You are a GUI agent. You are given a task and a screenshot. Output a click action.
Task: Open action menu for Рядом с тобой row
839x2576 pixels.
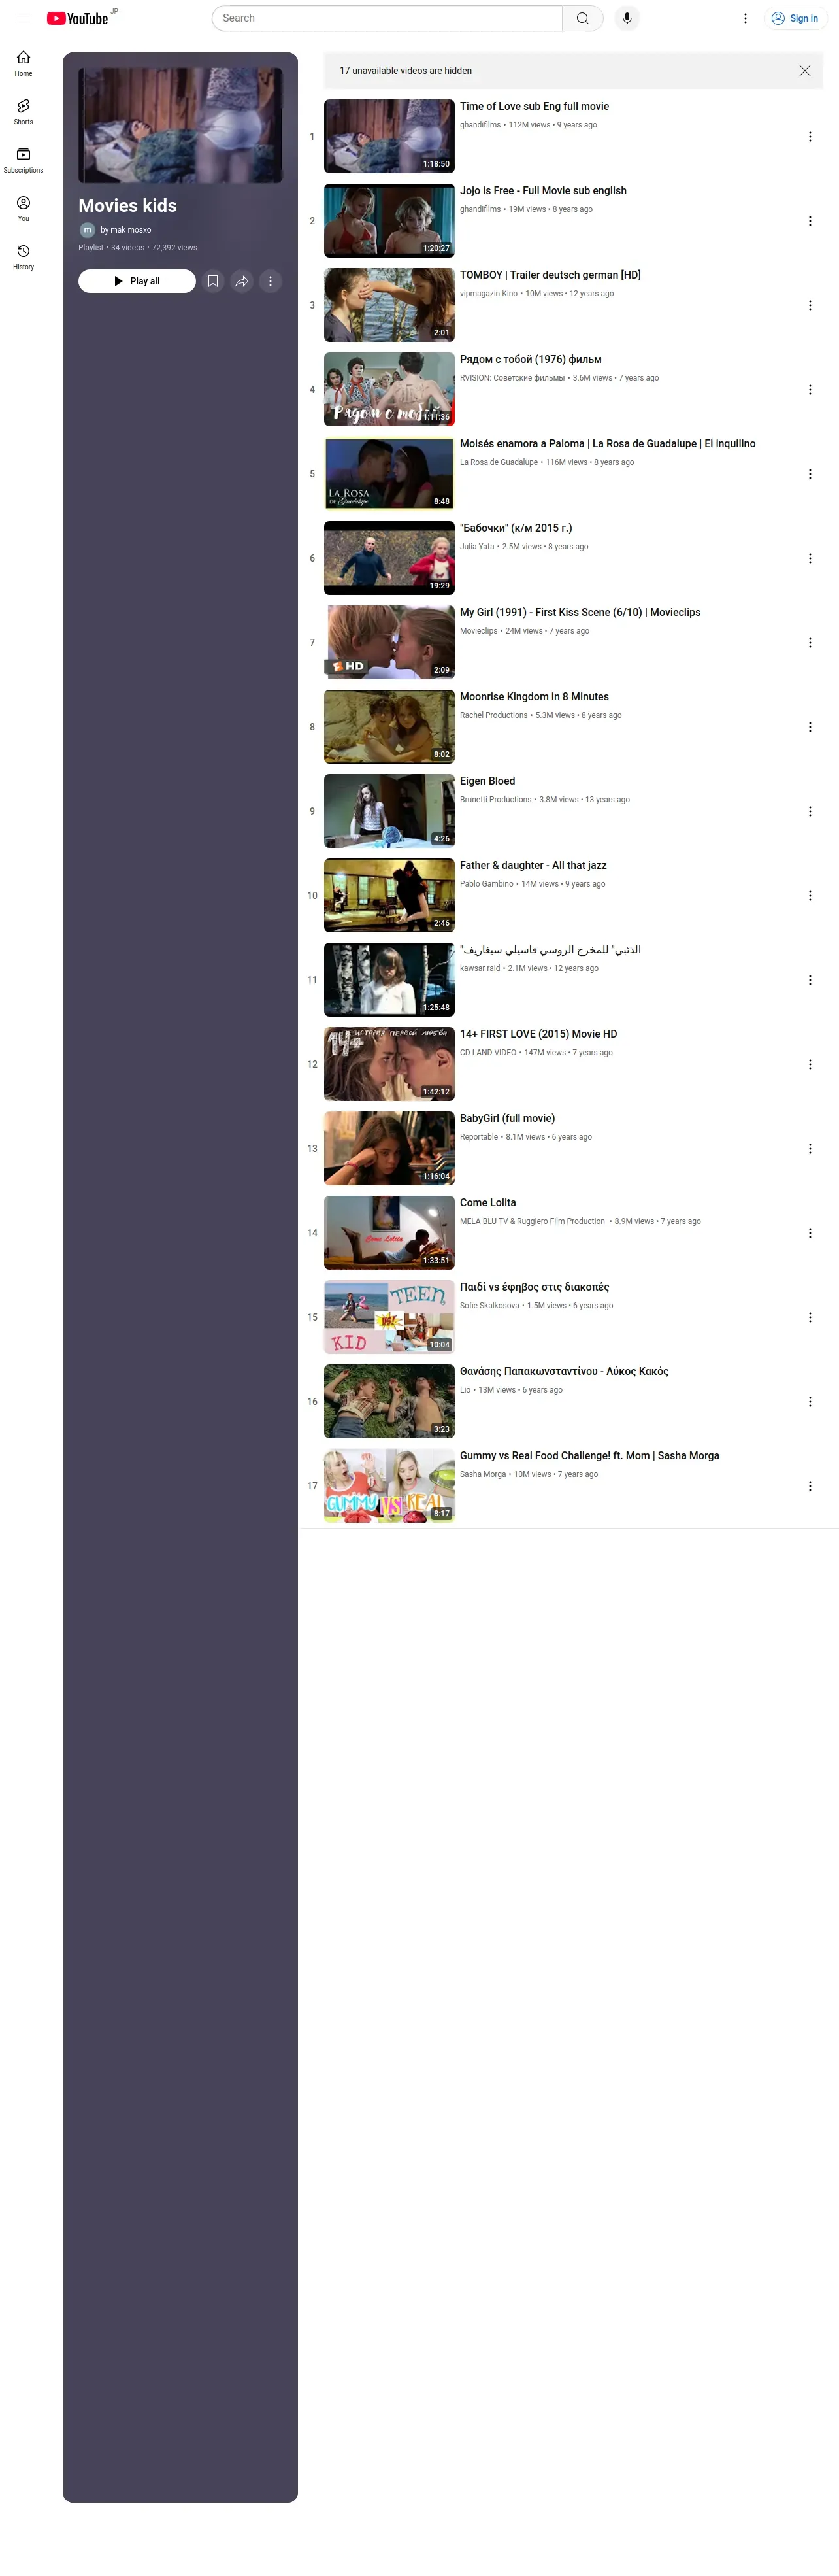(x=810, y=390)
